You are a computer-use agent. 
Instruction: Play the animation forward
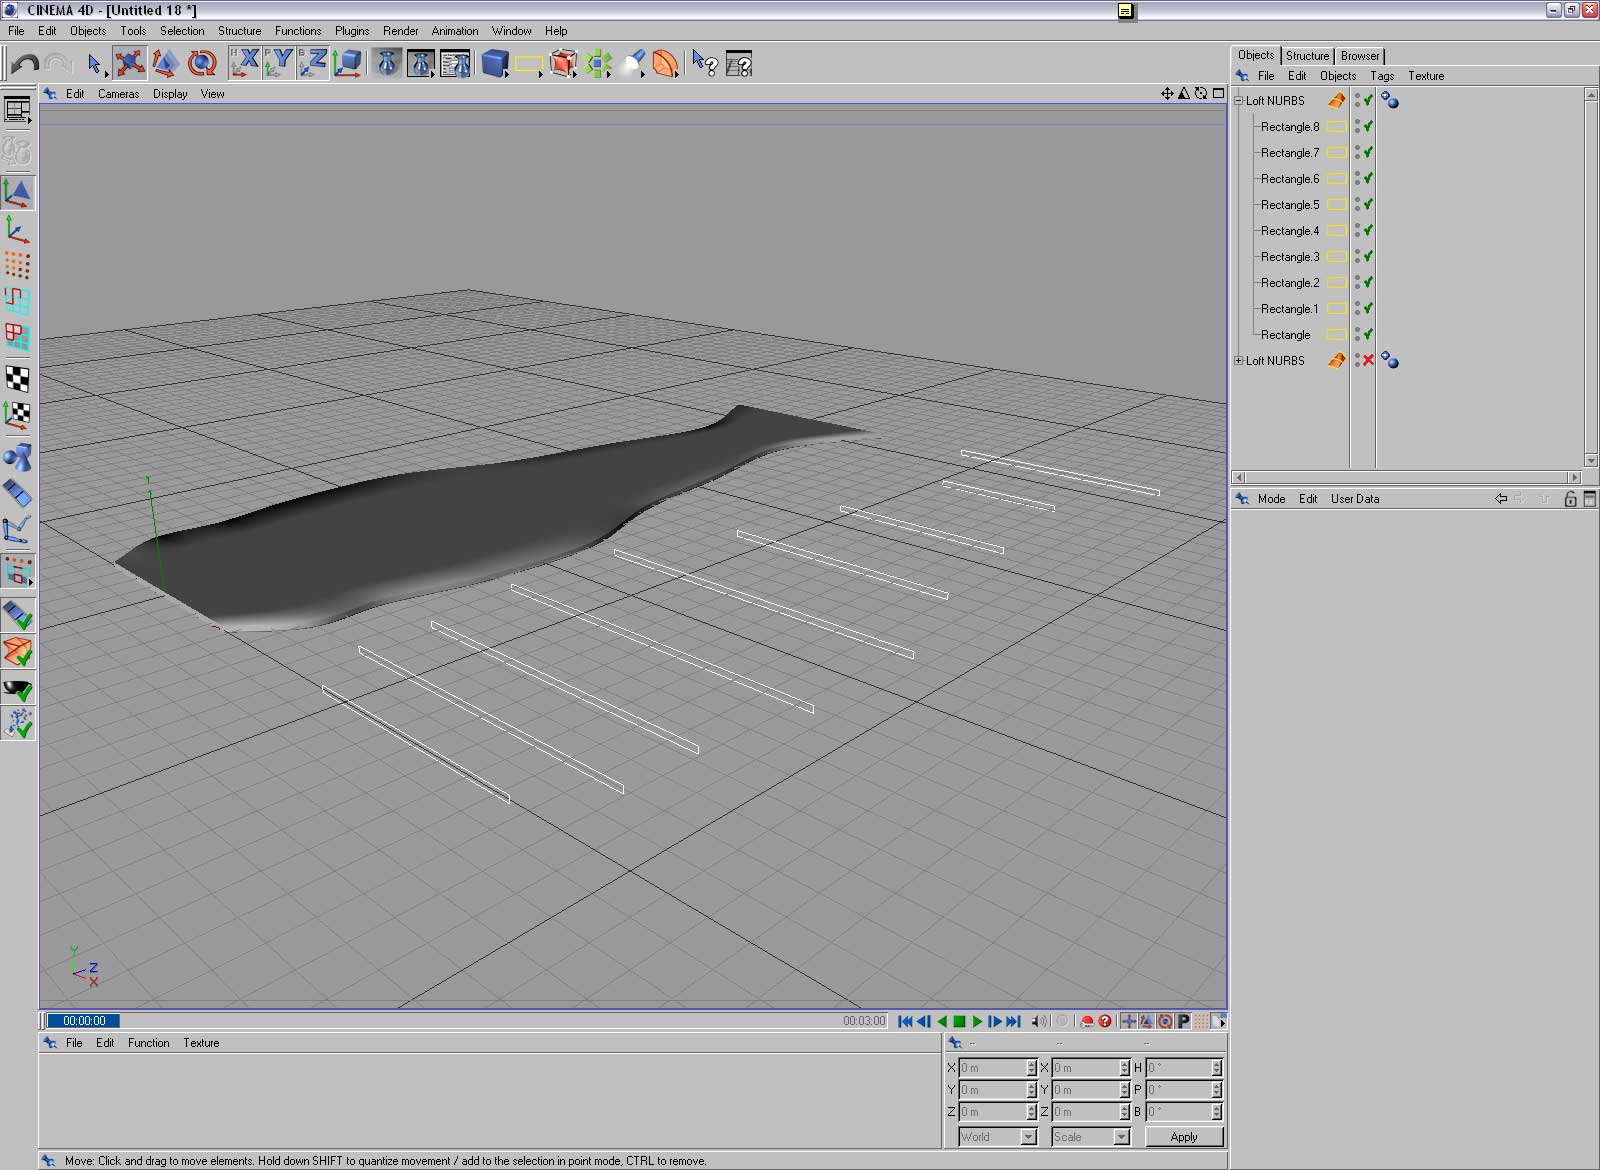pos(978,1021)
